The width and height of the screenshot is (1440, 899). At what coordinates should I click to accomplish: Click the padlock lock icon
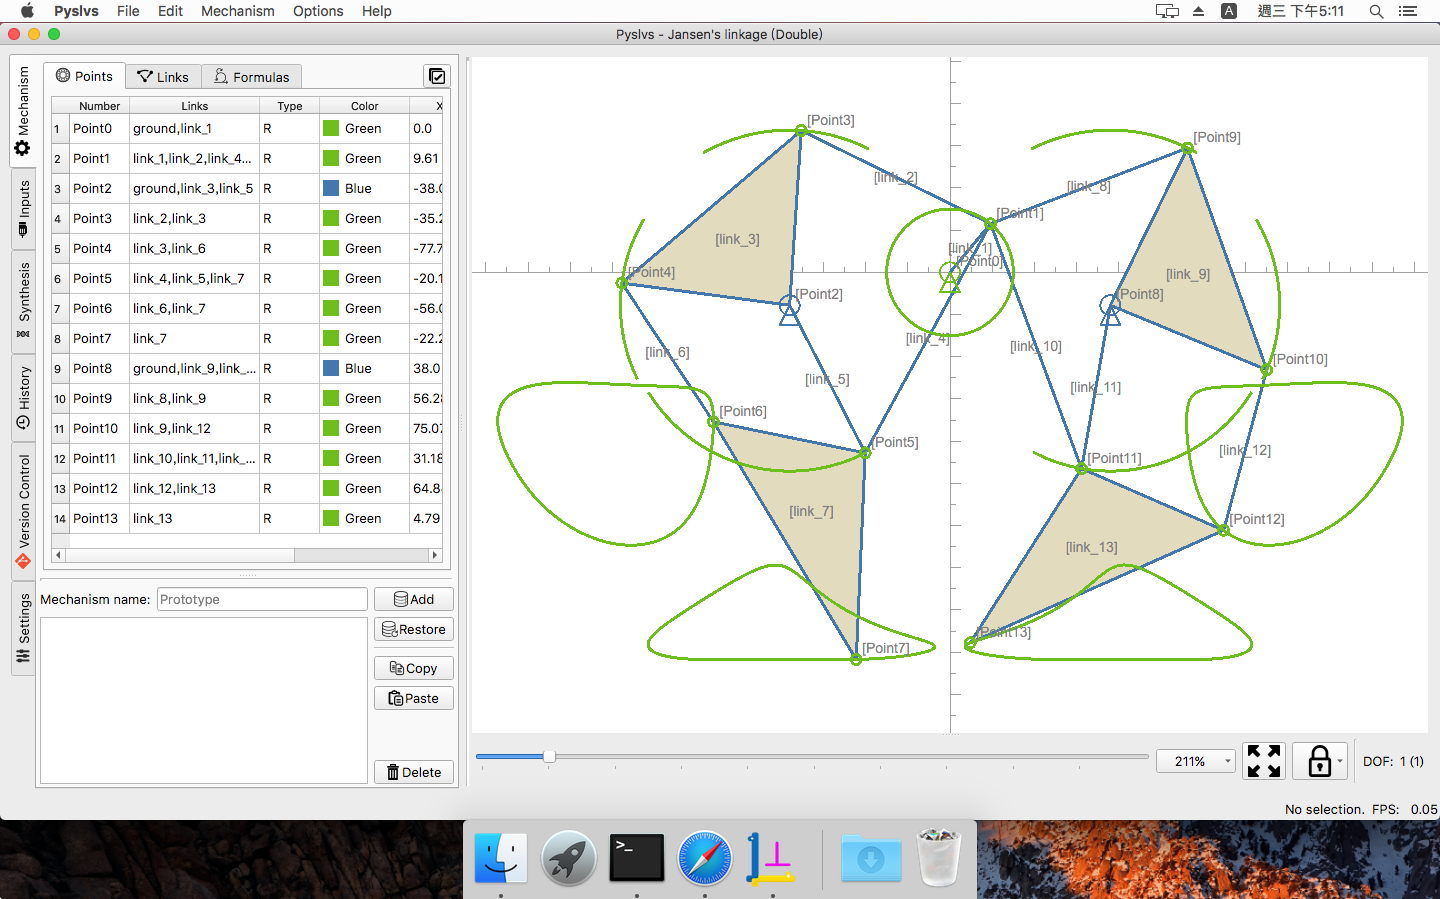(1319, 761)
